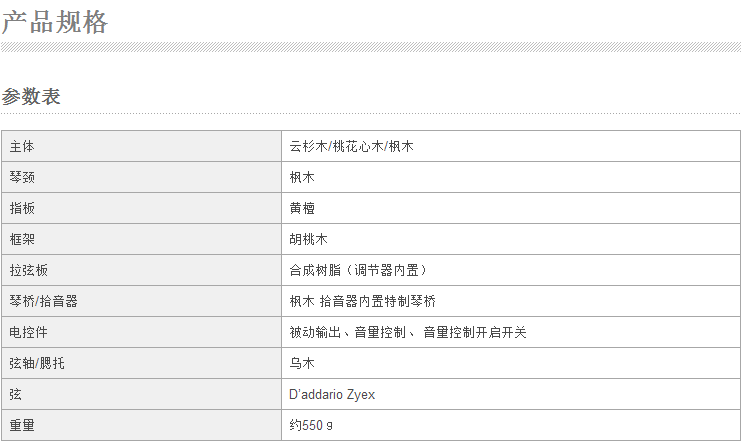Click the 参数表 section title
Viewport: 754px width, 448px height.
(31, 97)
